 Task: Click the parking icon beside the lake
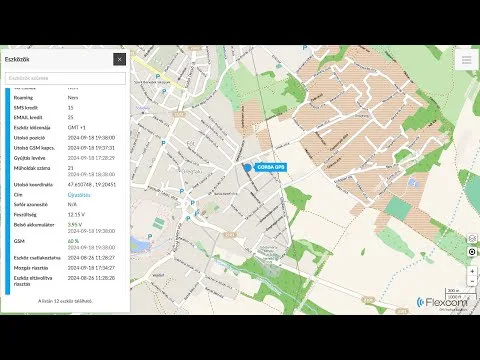150,237
